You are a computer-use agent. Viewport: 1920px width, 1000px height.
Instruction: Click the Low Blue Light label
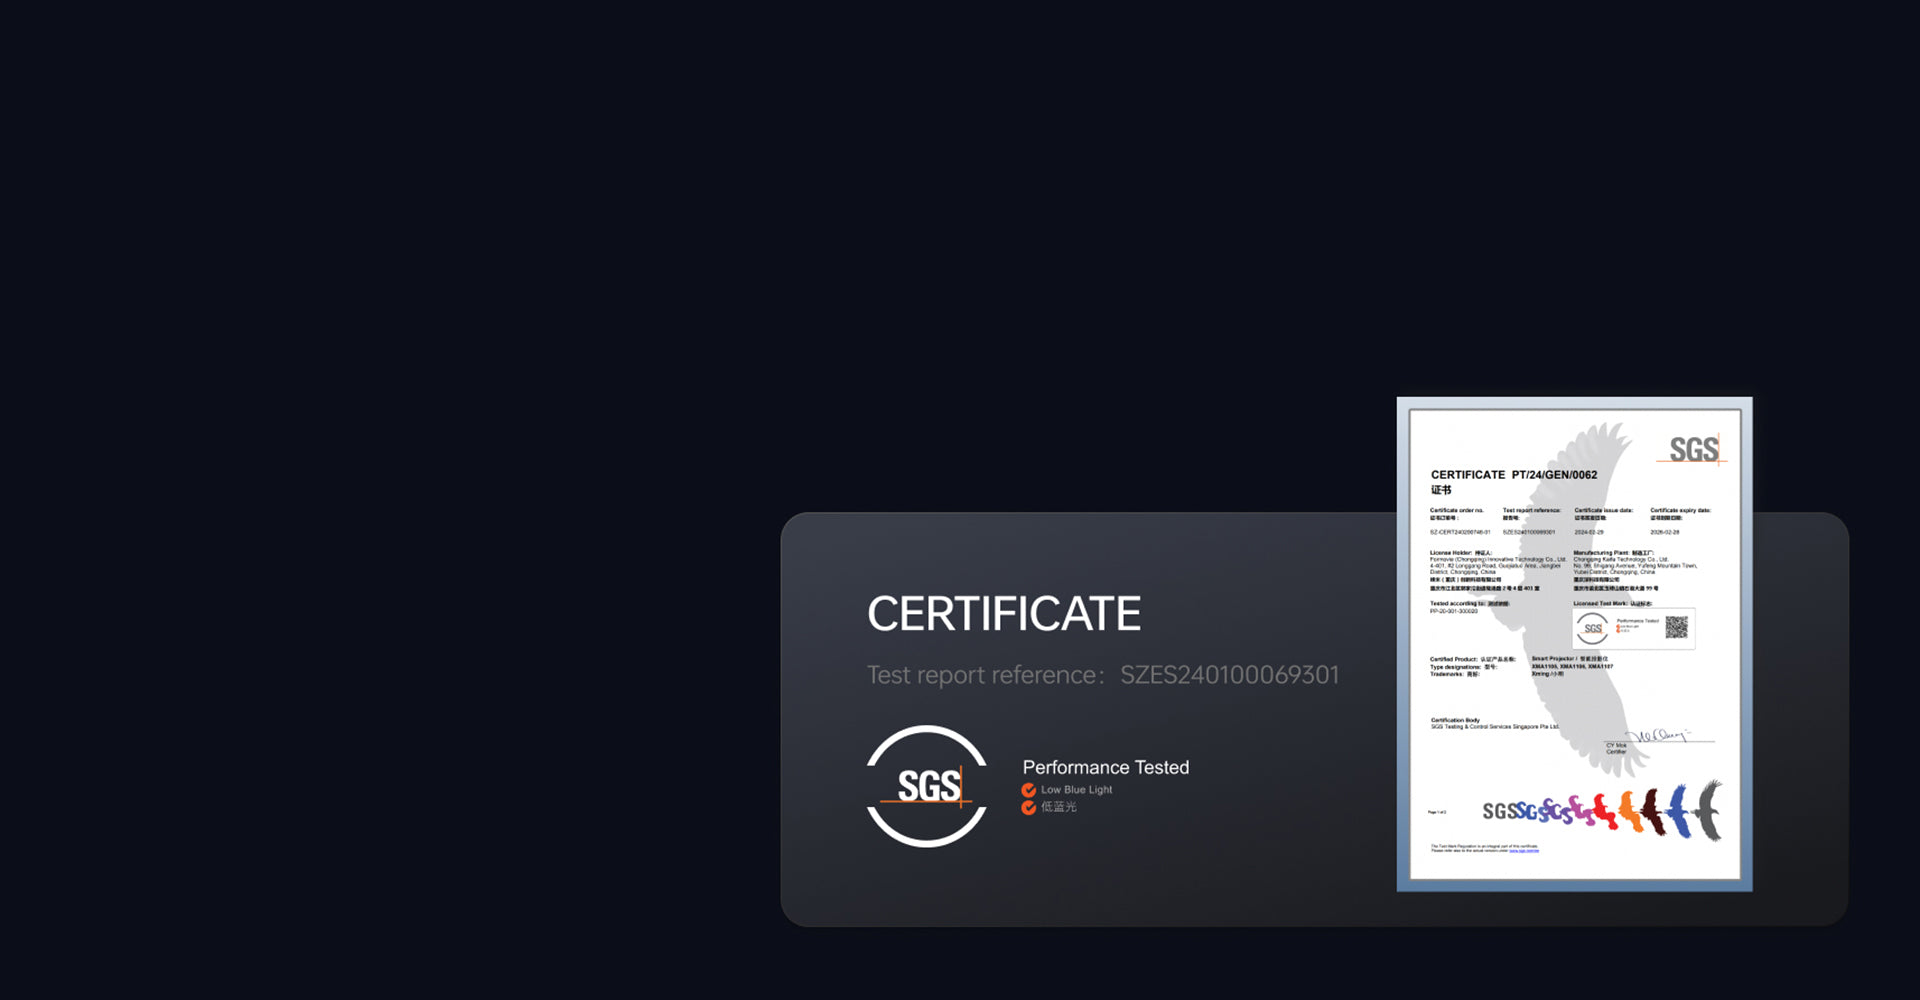[1076, 790]
